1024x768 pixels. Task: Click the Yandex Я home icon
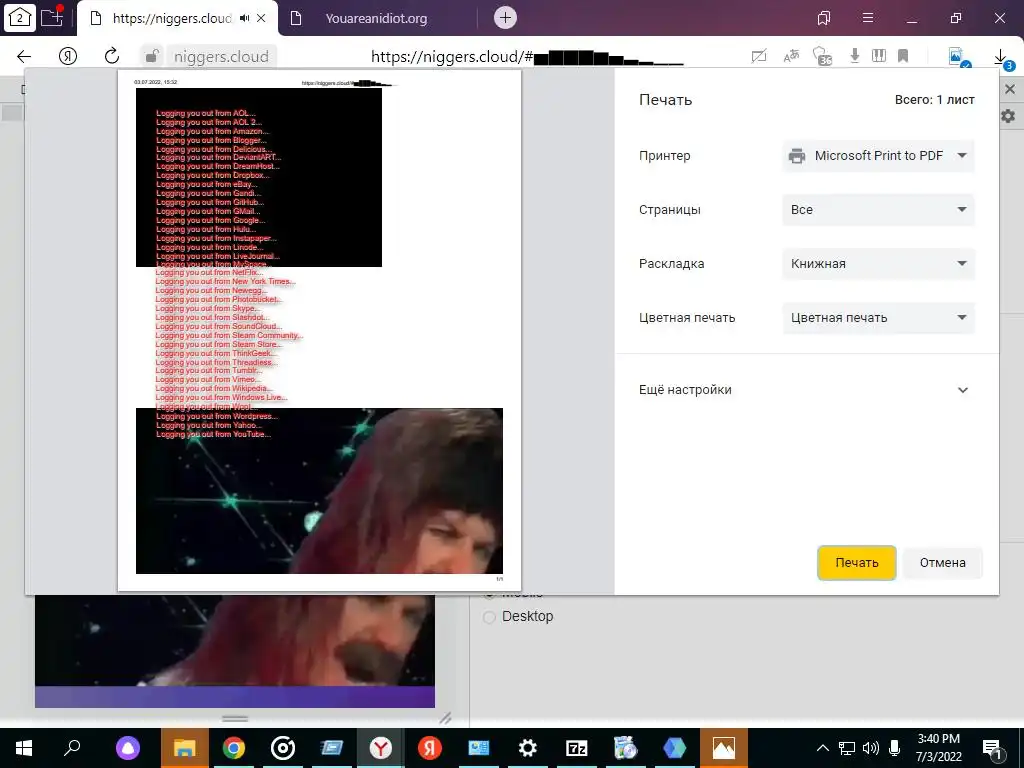tap(68, 56)
